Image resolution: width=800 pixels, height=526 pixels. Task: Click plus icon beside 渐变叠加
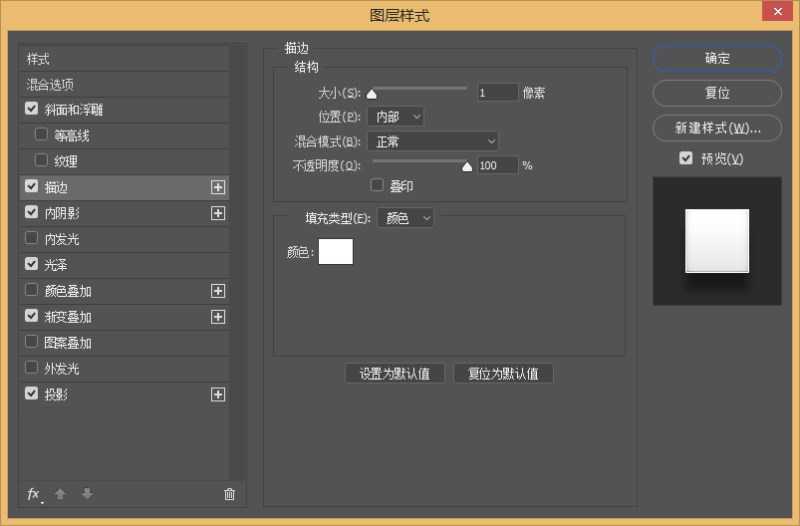[218, 317]
